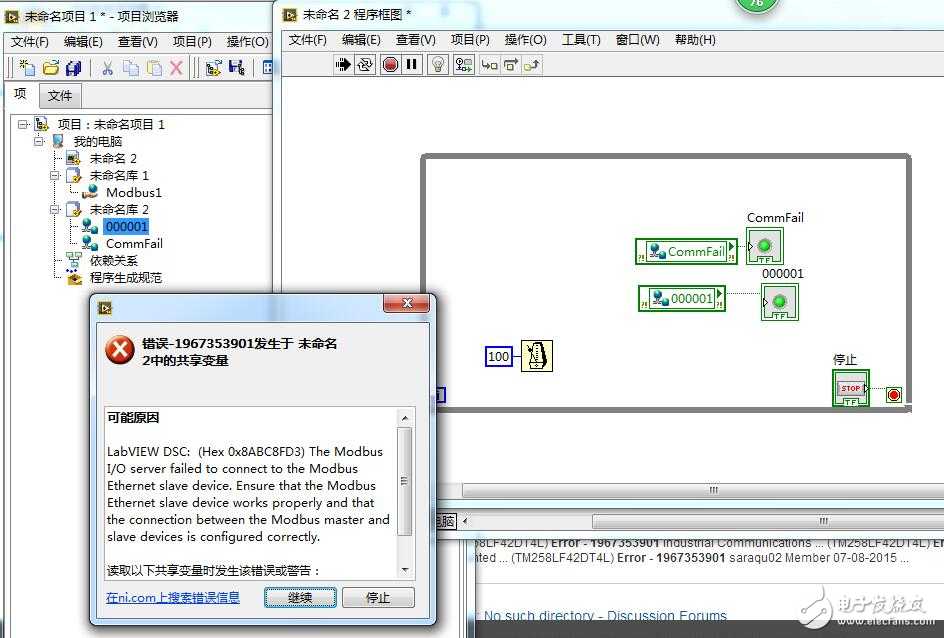Collapse 未命名库 2 tree node
Viewport: 944px width, 638px height.
tap(55, 209)
